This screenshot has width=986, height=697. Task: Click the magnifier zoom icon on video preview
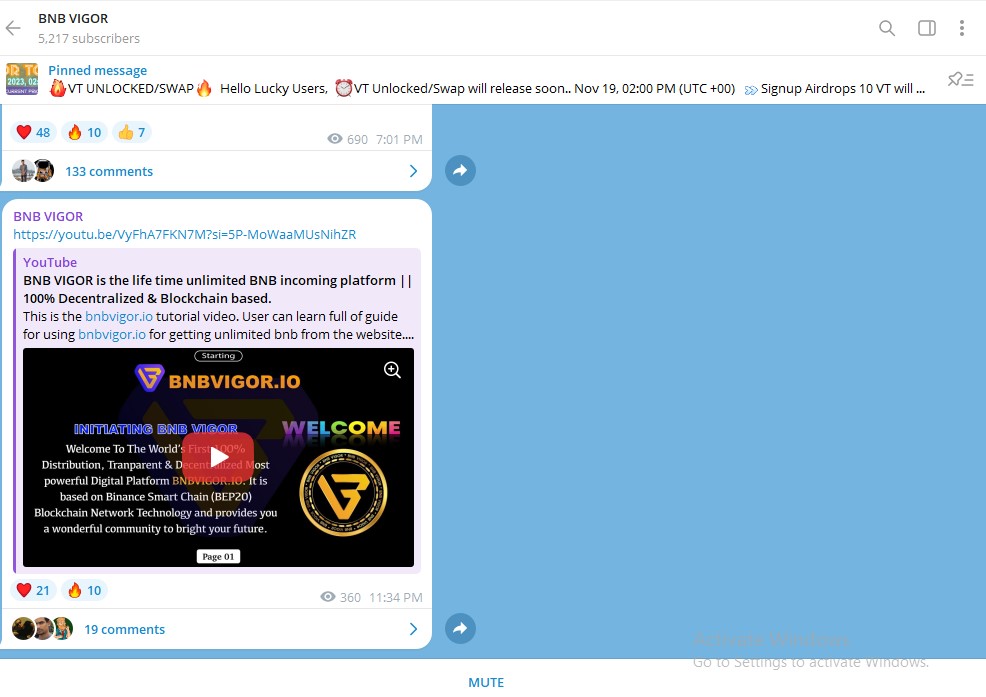tap(392, 369)
